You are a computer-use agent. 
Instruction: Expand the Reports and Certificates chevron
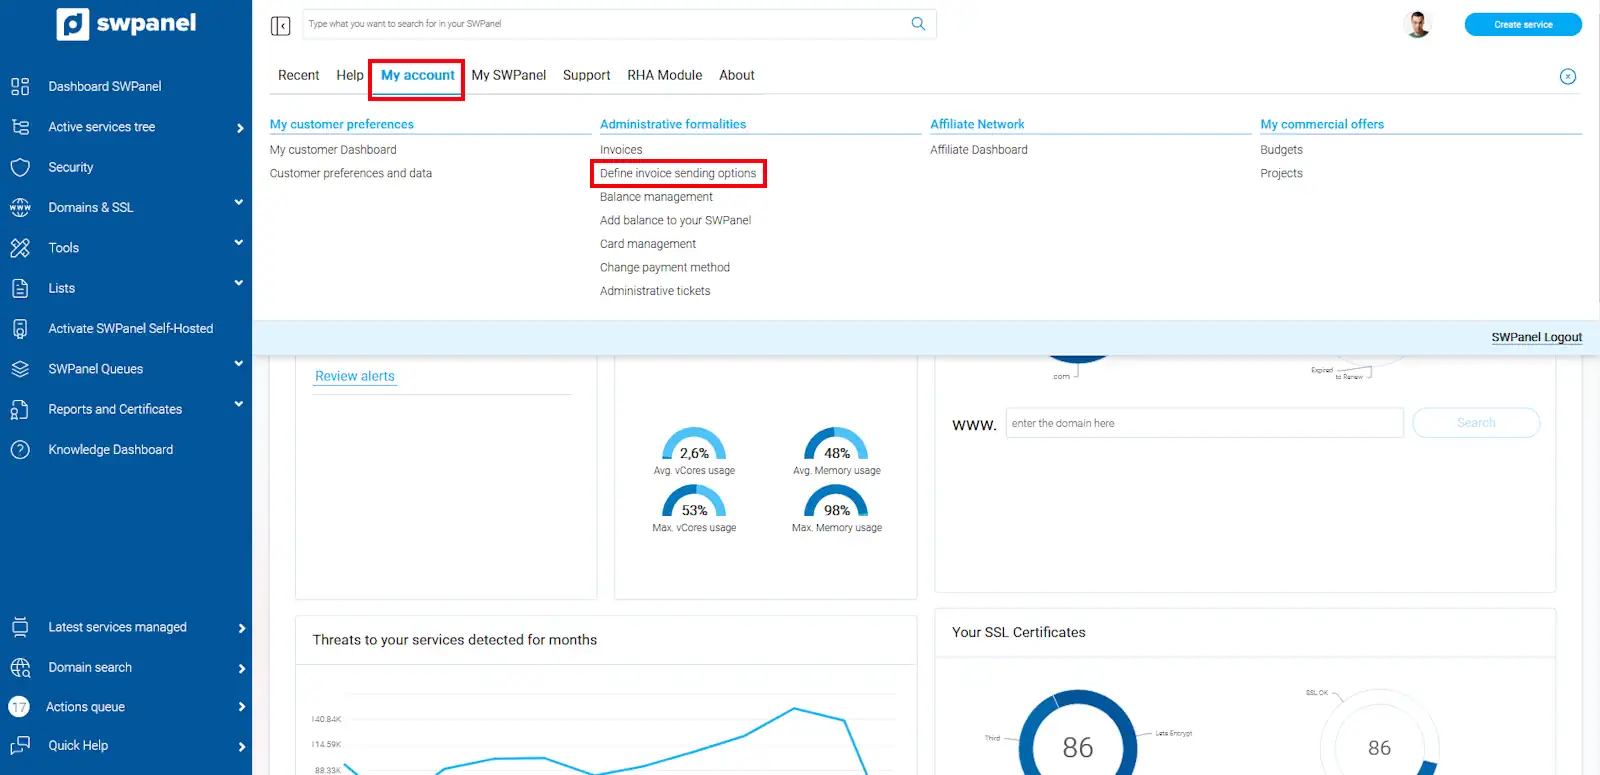coord(238,405)
